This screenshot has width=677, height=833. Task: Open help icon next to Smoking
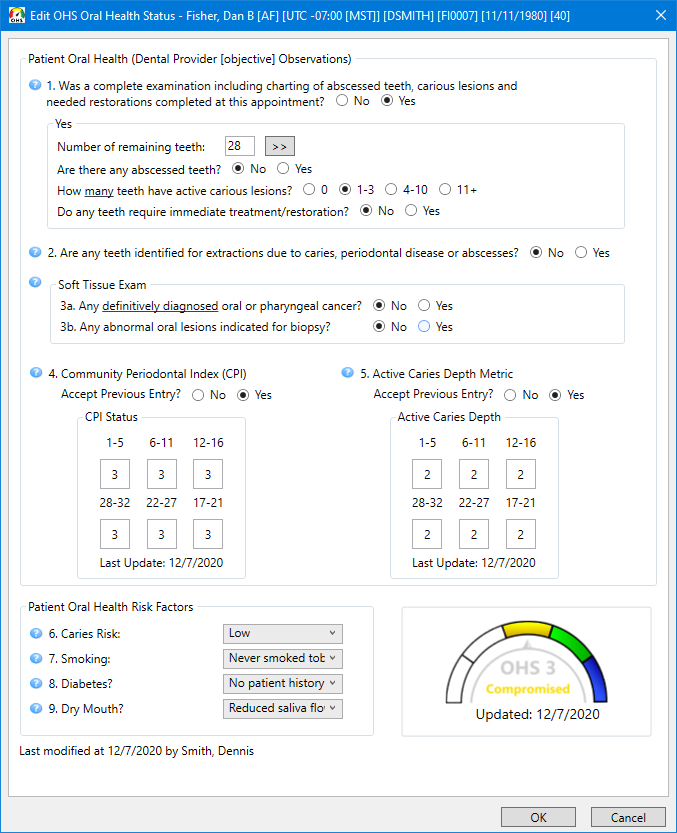tap(35, 658)
